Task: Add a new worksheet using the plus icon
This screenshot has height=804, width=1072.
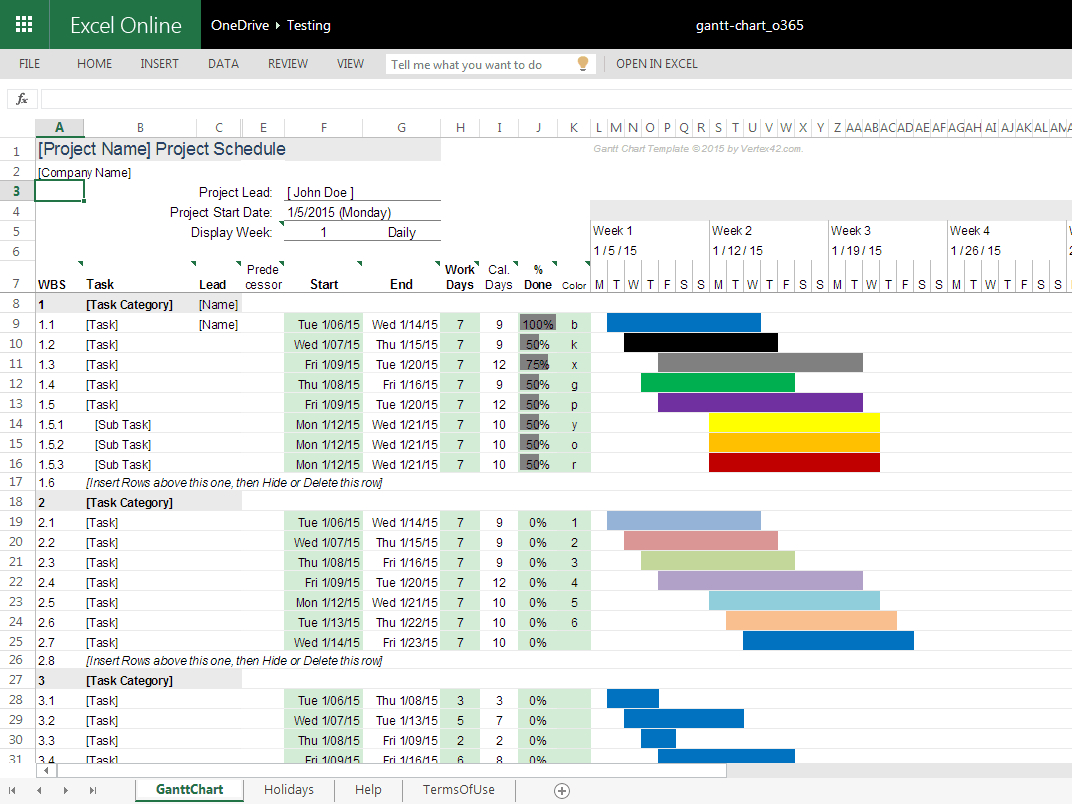Action: coord(561,790)
